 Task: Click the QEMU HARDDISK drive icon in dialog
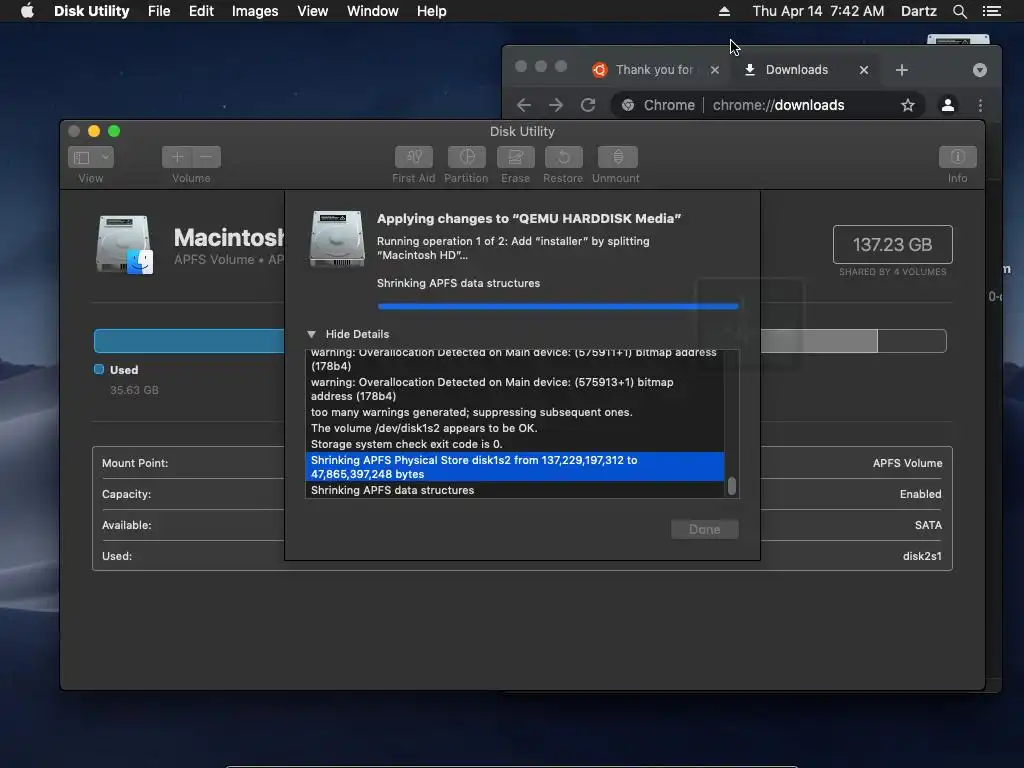[x=337, y=239]
